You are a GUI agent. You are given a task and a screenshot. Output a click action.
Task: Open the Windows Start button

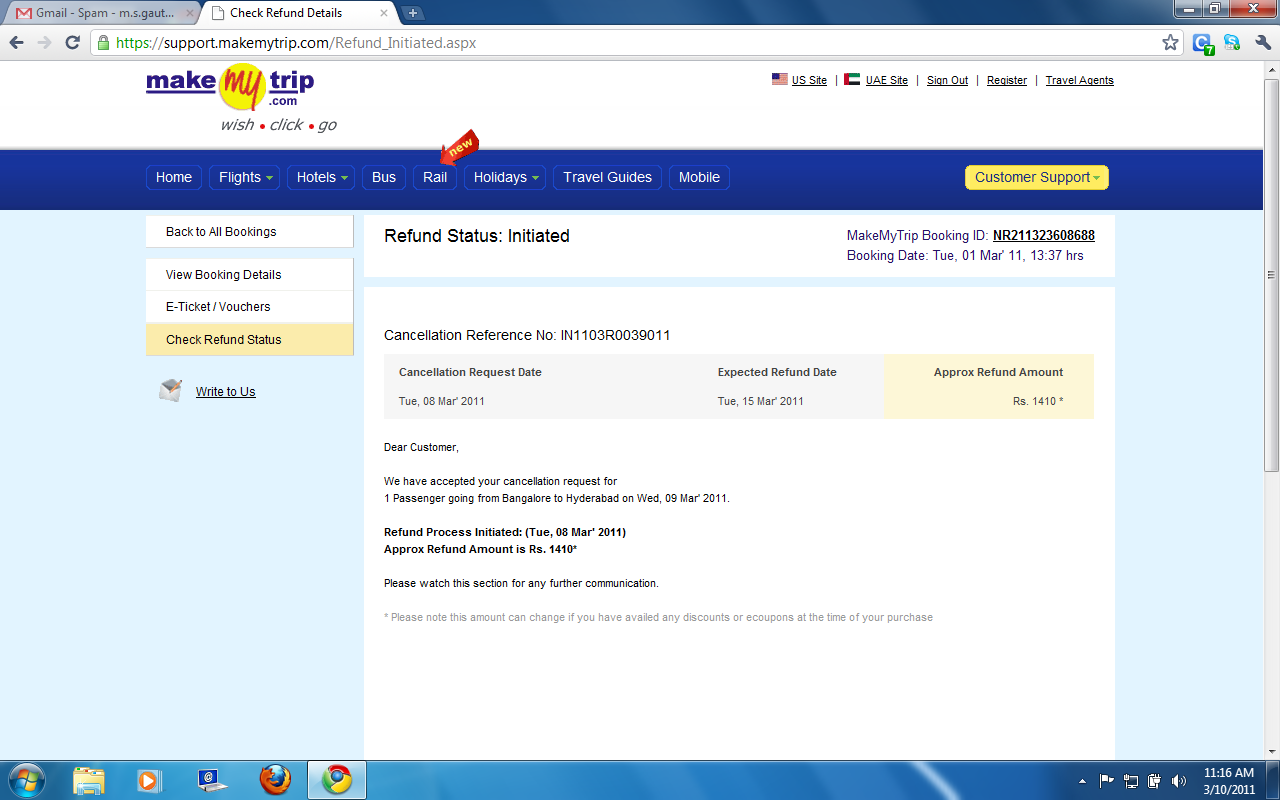click(25, 780)
